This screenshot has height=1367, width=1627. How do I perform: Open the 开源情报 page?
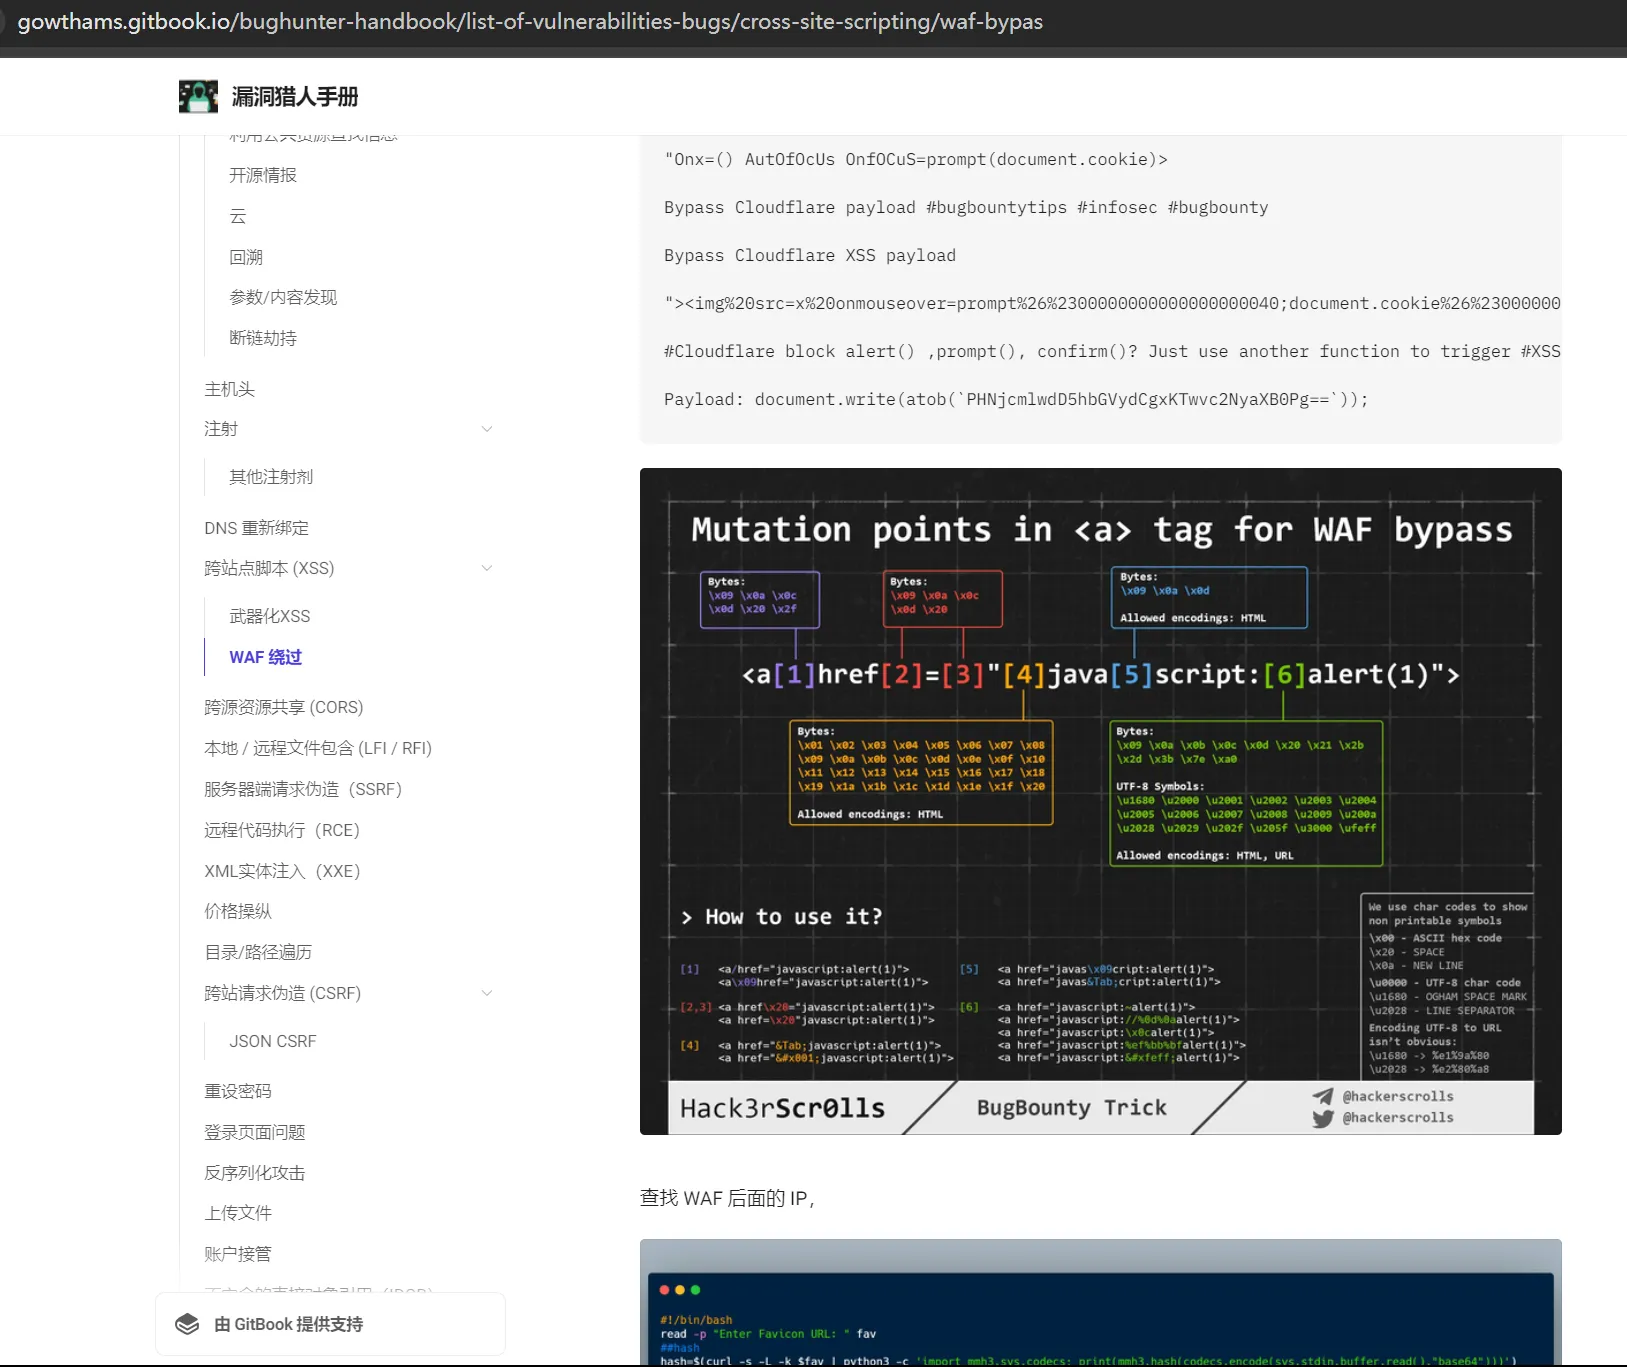point(263,175)
